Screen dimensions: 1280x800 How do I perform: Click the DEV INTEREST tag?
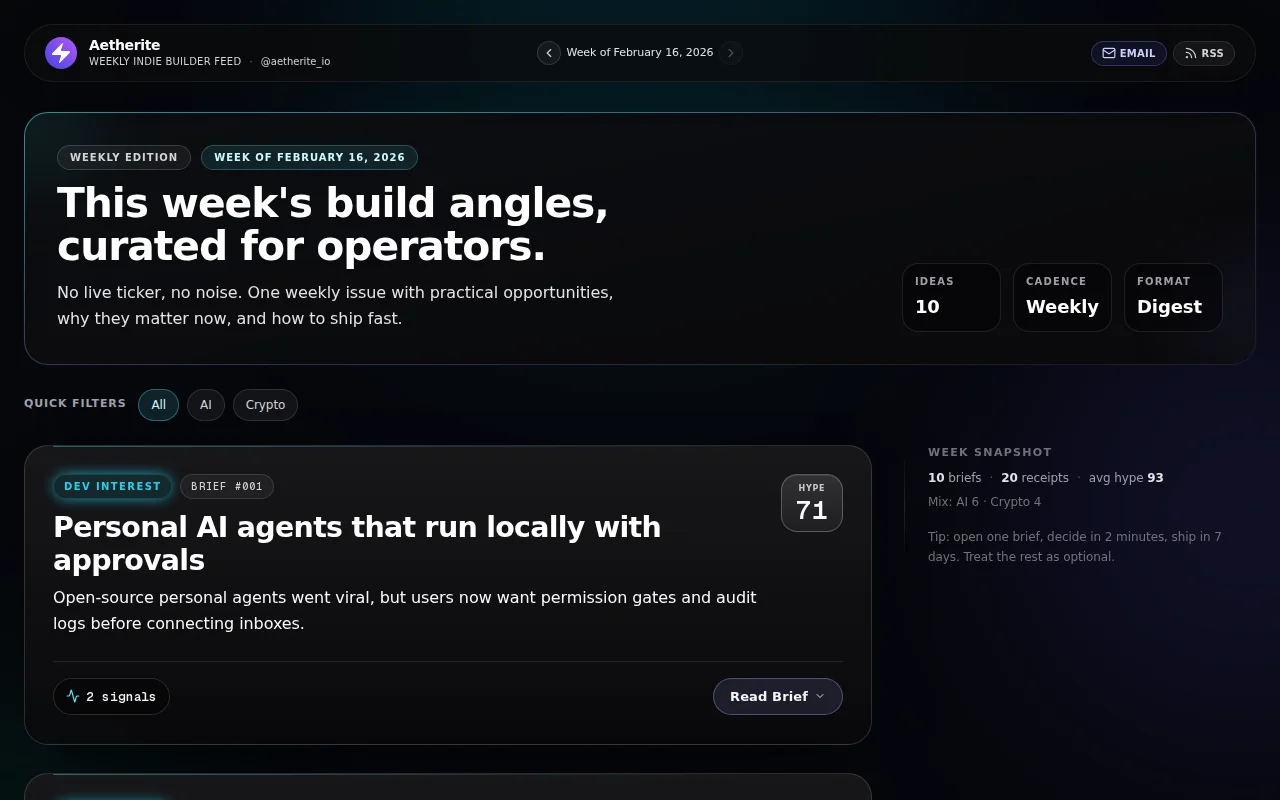tap(112, 486)
